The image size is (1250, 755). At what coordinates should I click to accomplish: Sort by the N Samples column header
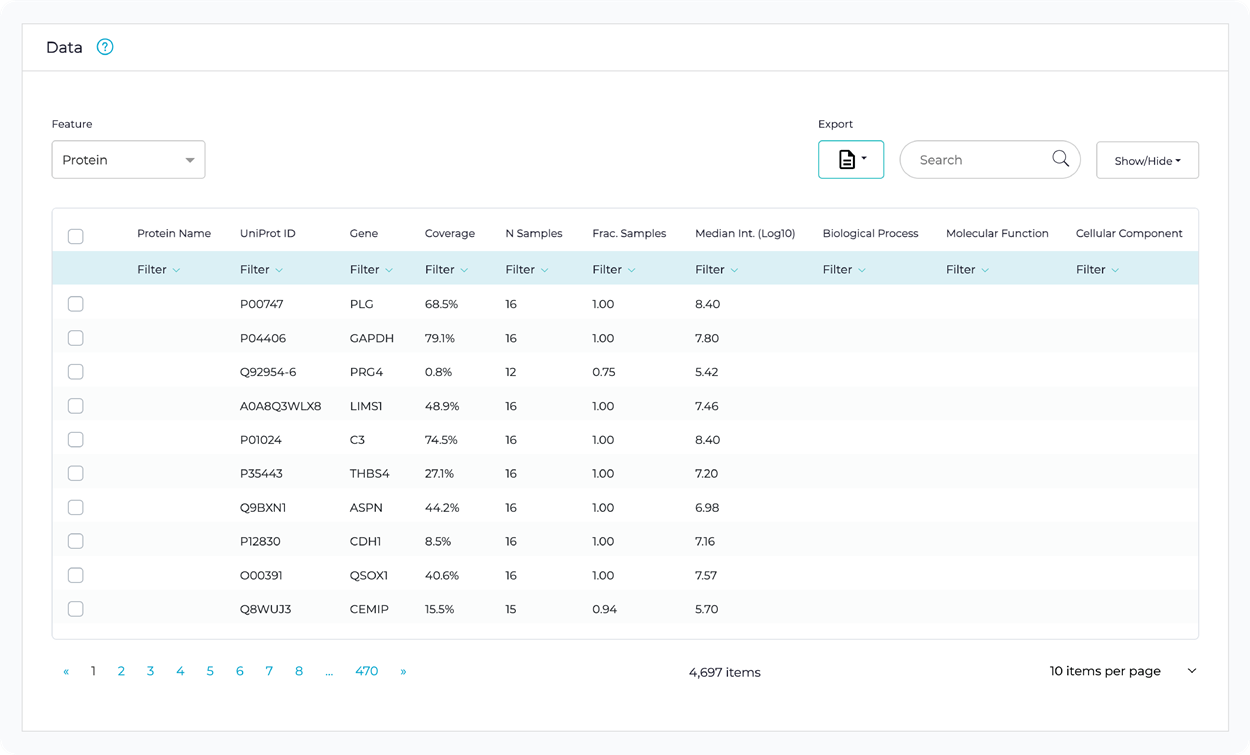tap(534, 233)
